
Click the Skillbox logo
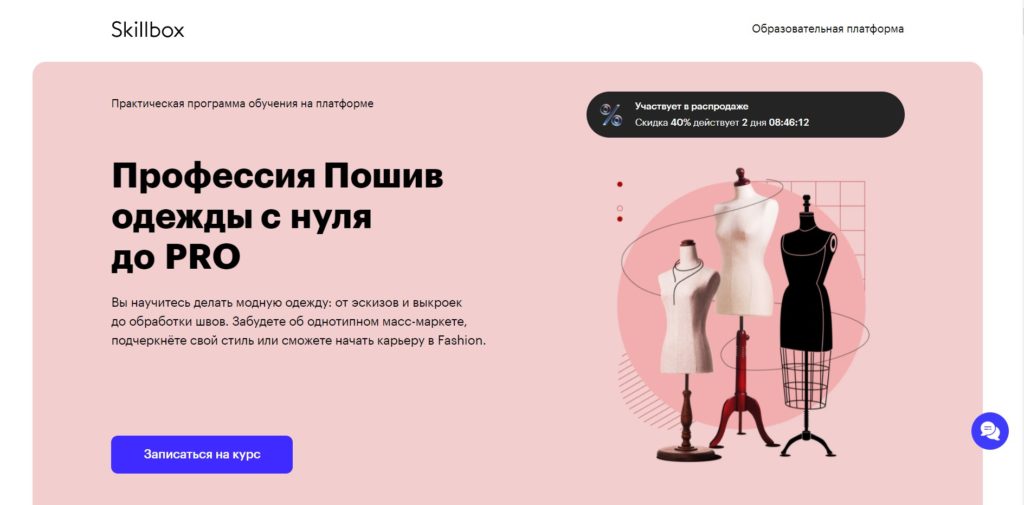(x=148, y=29)
